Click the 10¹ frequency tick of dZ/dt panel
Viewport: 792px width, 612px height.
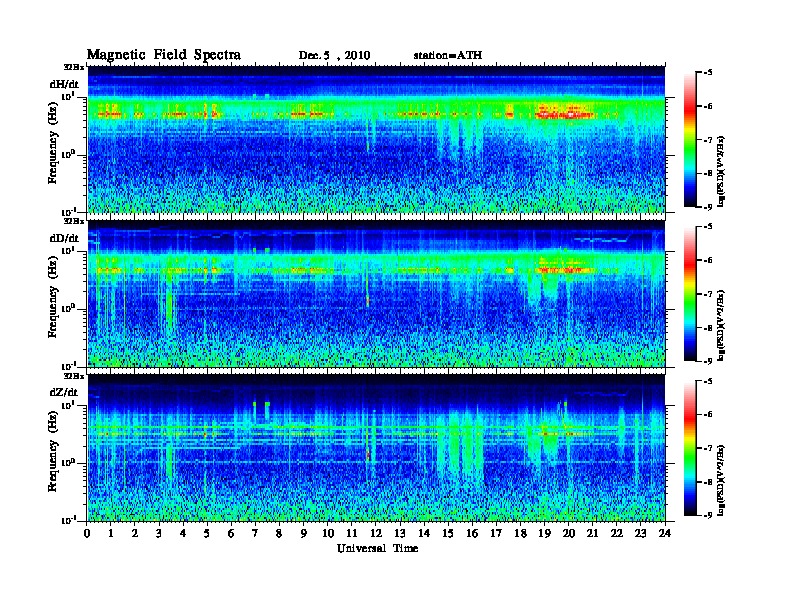pos(68,404)
